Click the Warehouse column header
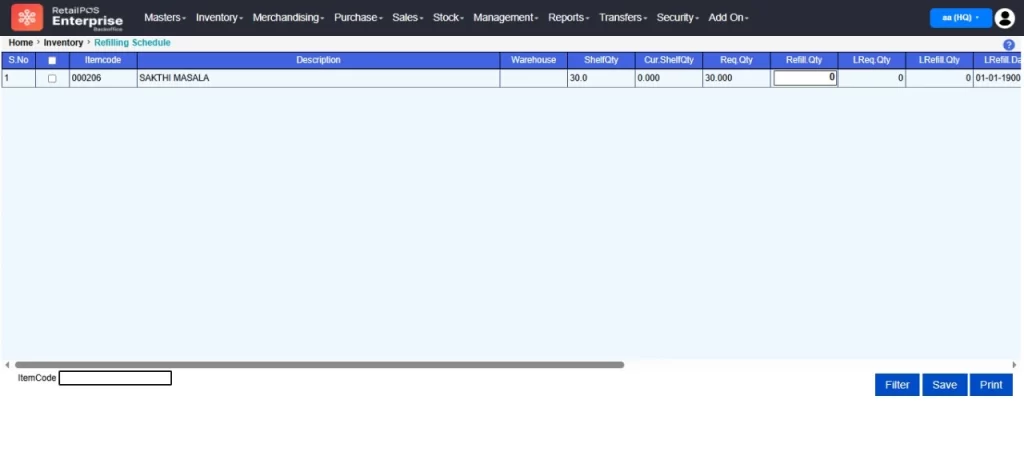The image size is (1024, 456). [x=533, y=60]
